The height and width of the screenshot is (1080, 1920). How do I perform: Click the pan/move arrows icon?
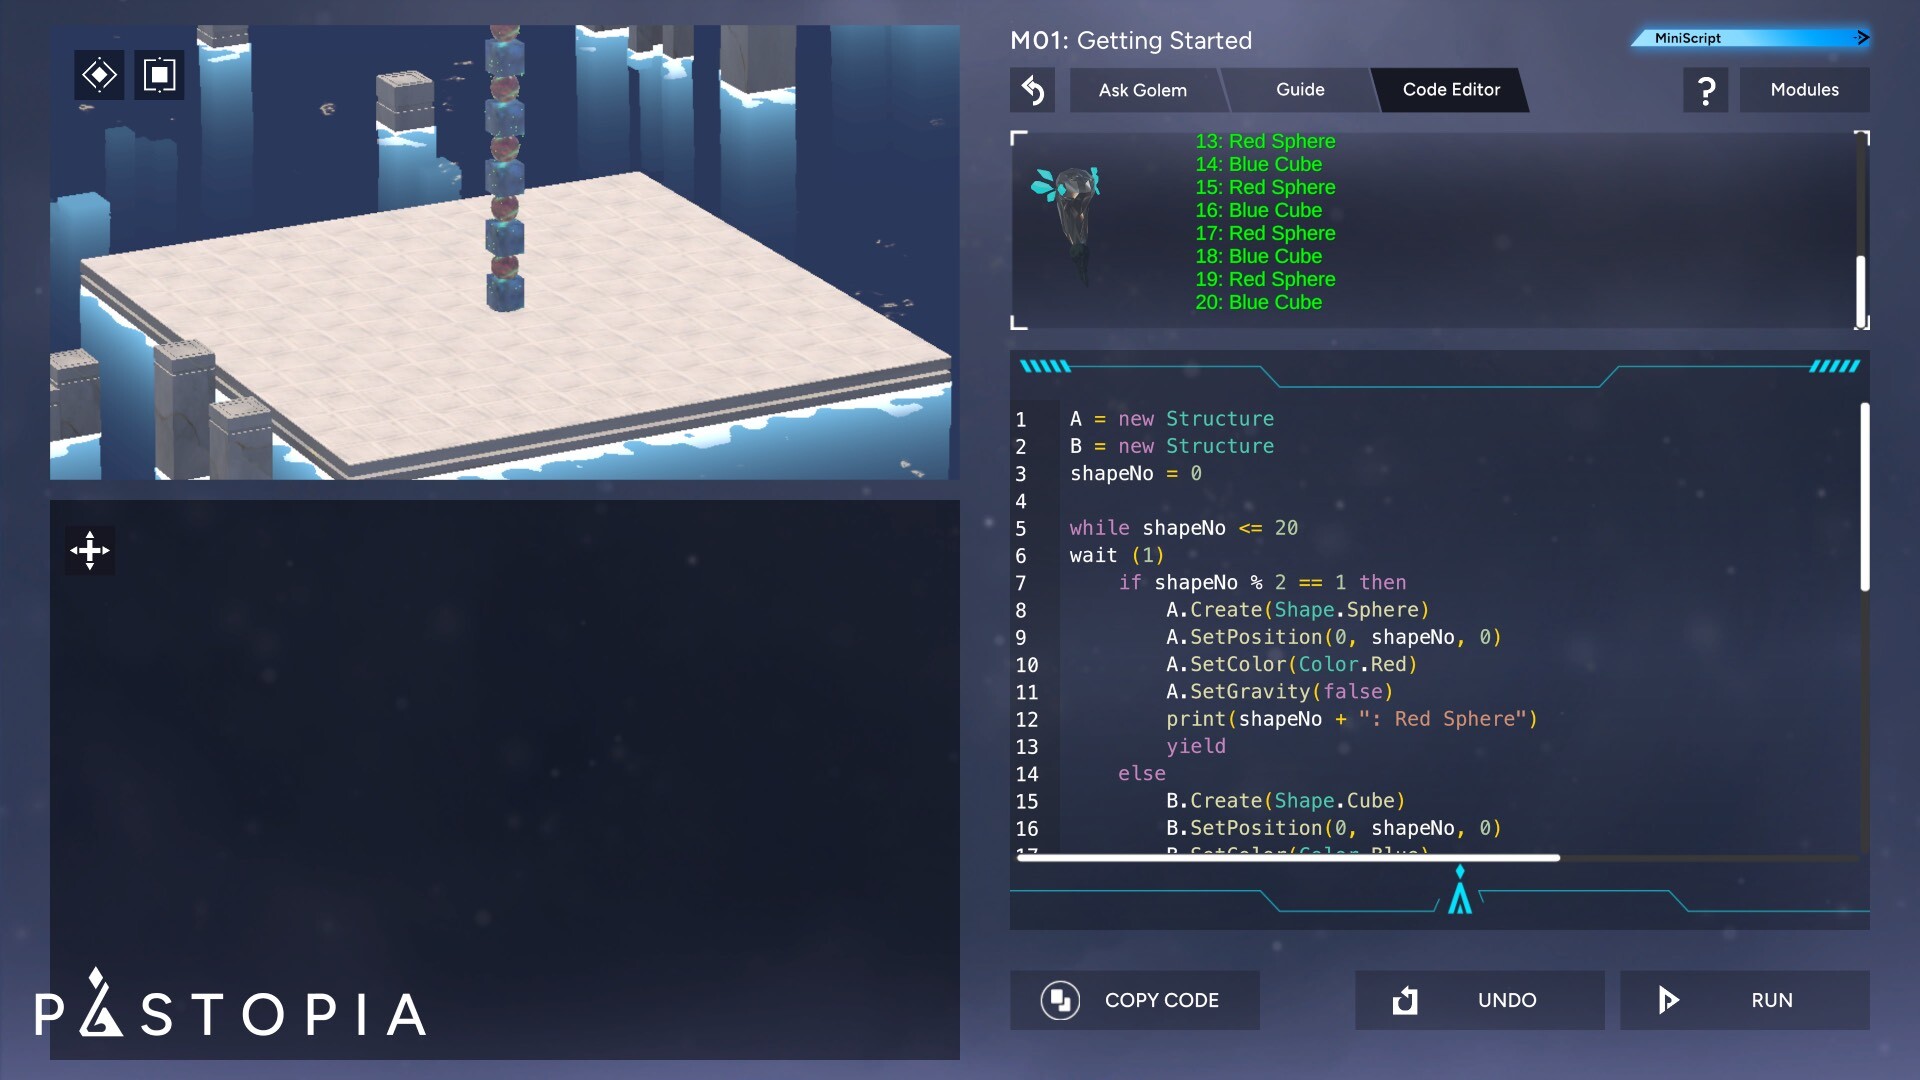point(90,550)
